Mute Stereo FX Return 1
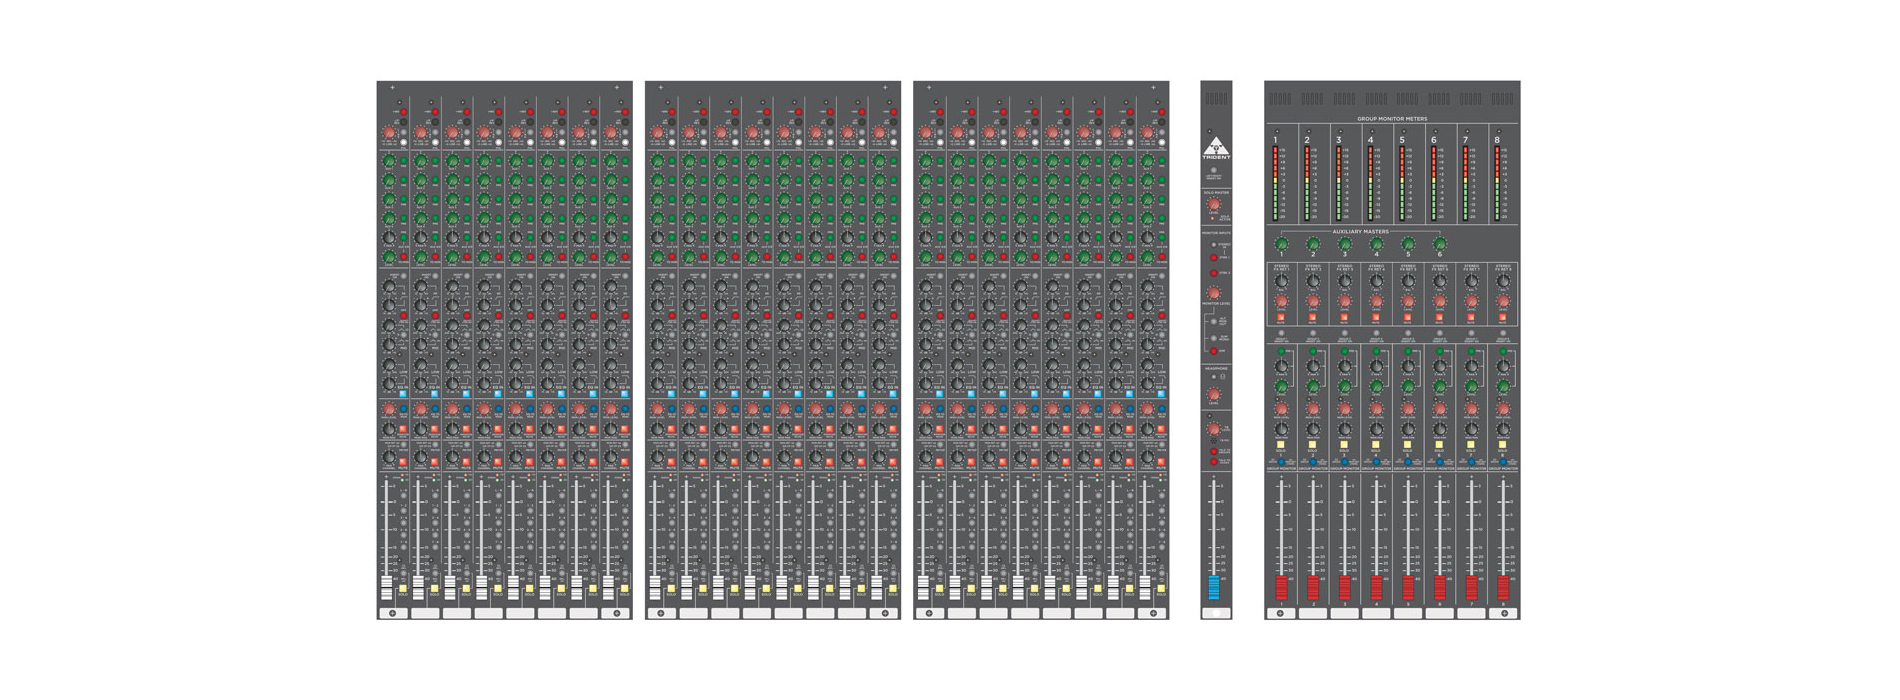Image resolution: width=1900 pixels, height=700 pixels. (1281, 318)
